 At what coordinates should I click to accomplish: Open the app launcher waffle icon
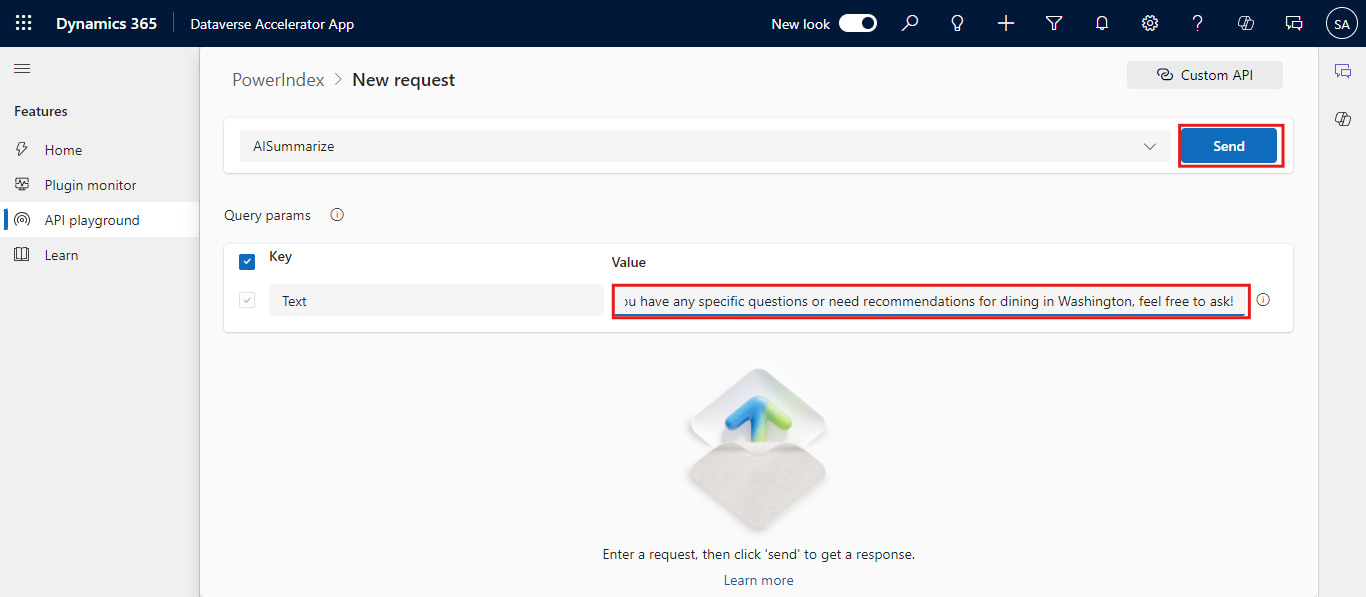pyautogui.click(x=23, y=23)
